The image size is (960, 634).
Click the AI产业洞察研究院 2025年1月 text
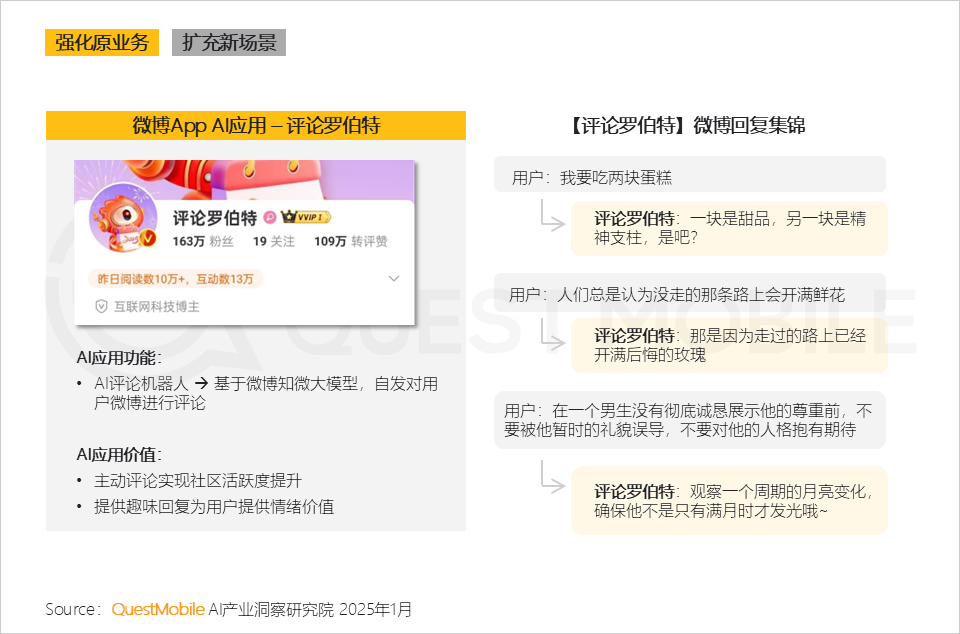(x=310, y=610)
